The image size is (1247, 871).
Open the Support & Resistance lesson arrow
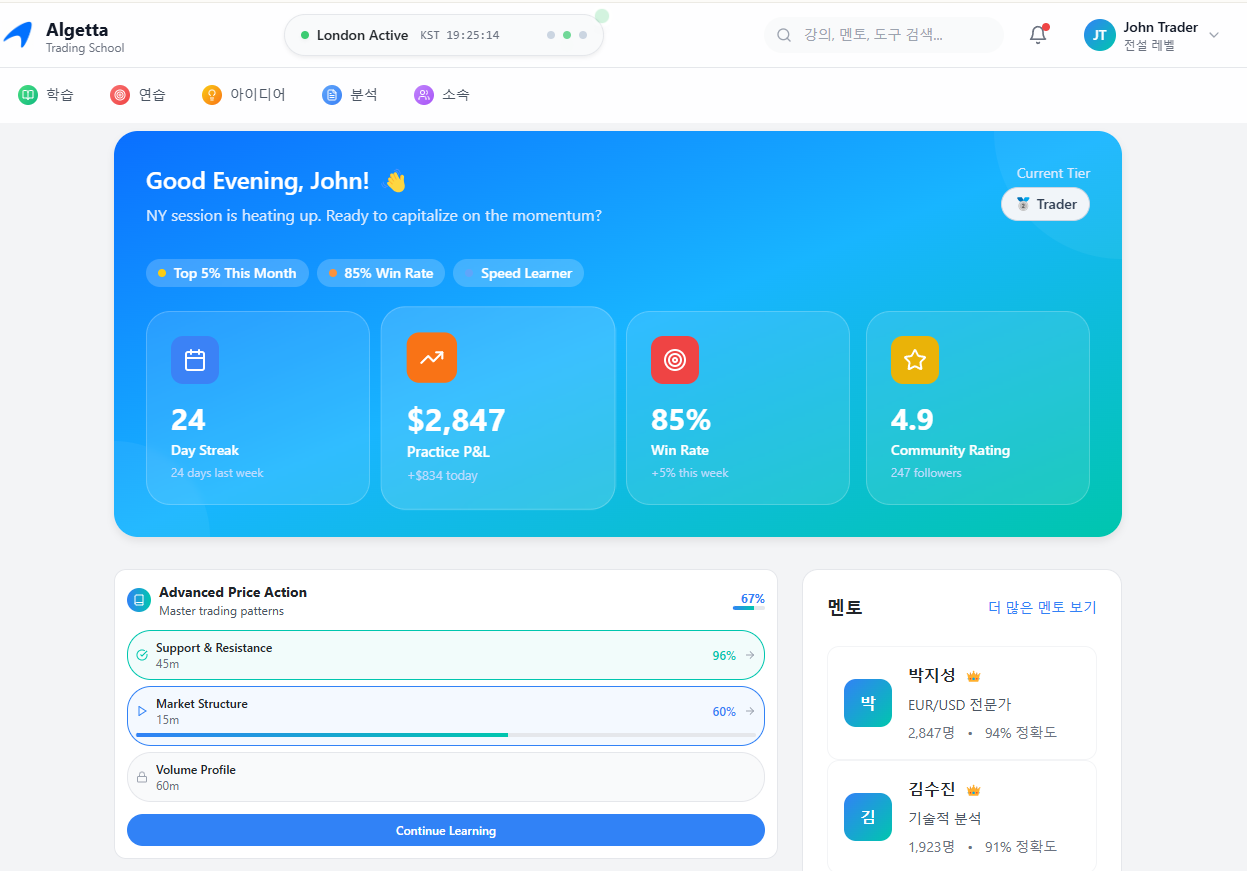click(x=750, y=656)
